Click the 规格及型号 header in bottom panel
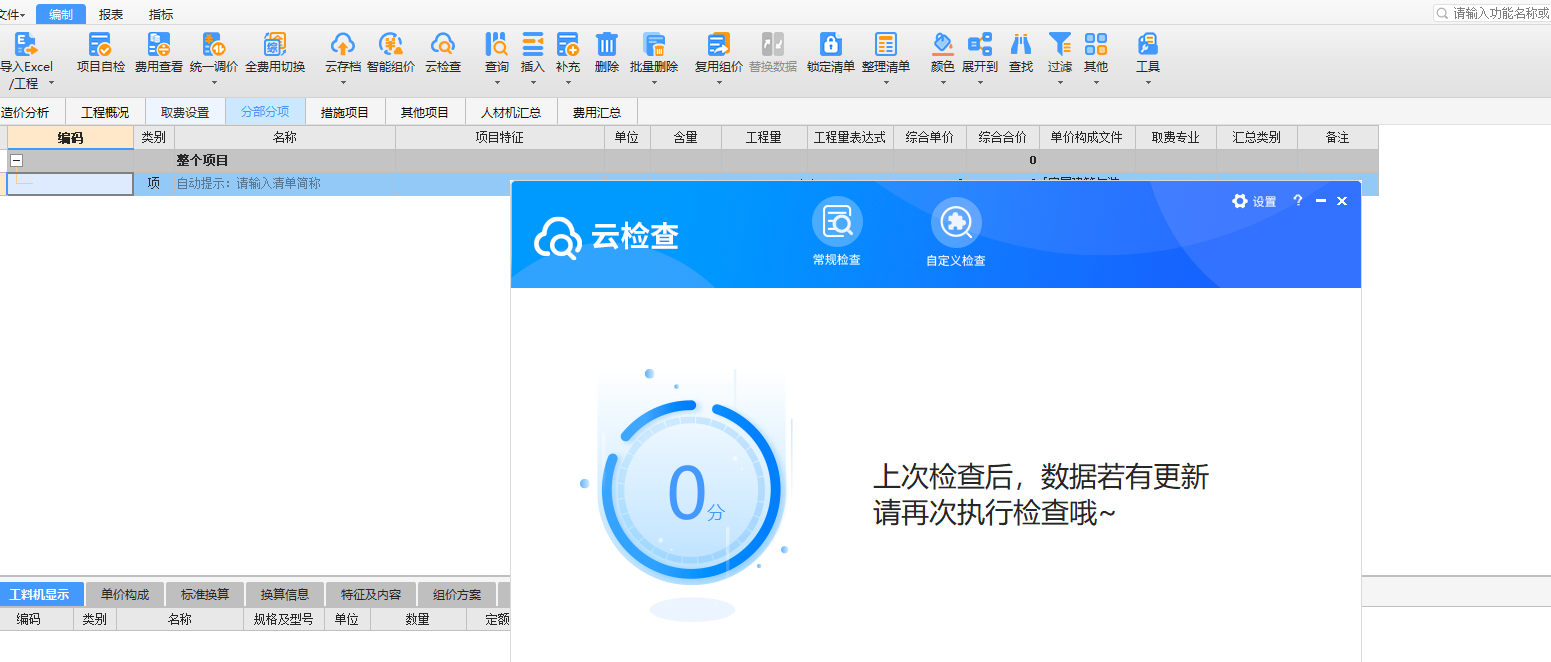 (284, 619)
